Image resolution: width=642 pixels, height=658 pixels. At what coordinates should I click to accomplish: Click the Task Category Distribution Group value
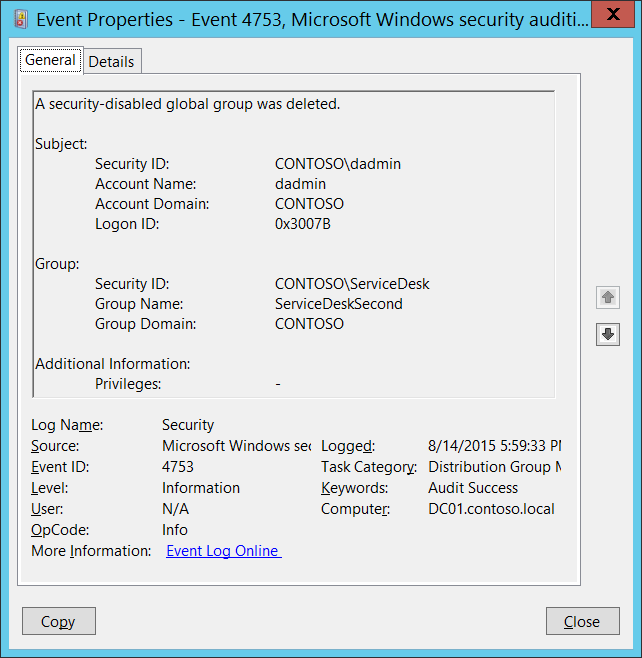(494, 467)
